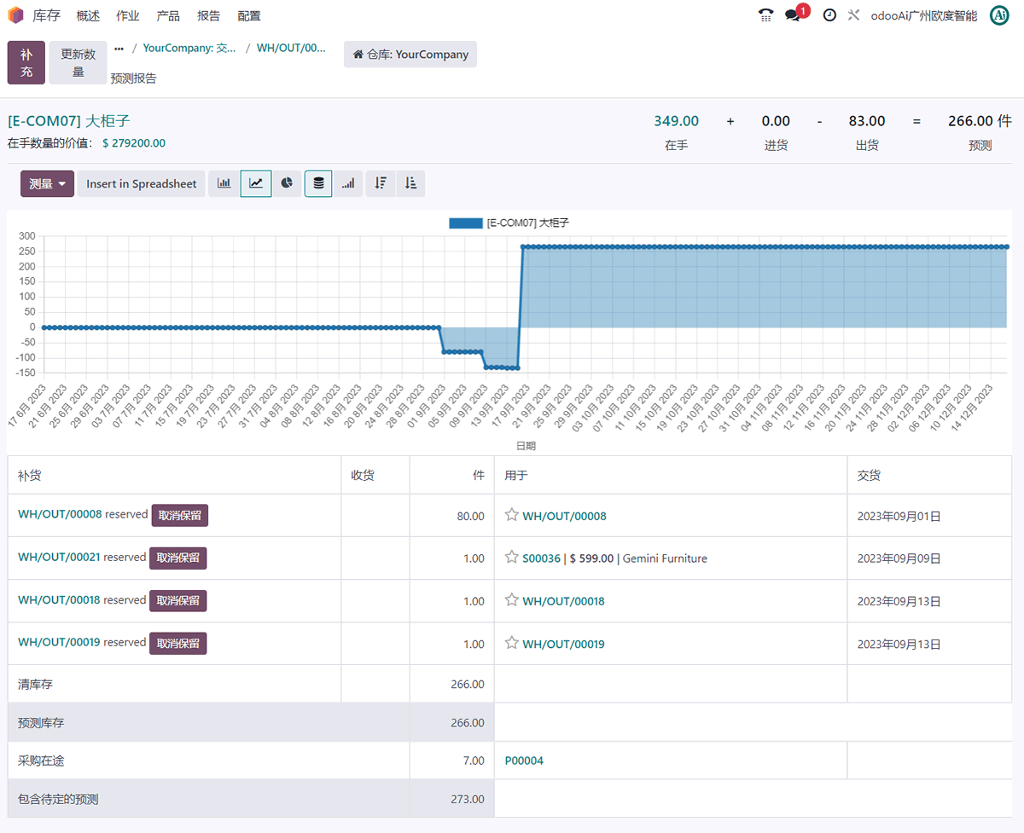The height and width of the screenshot is (833, 1024).
Task: Open the VoIP phone icon
Action: click(765, 15)
